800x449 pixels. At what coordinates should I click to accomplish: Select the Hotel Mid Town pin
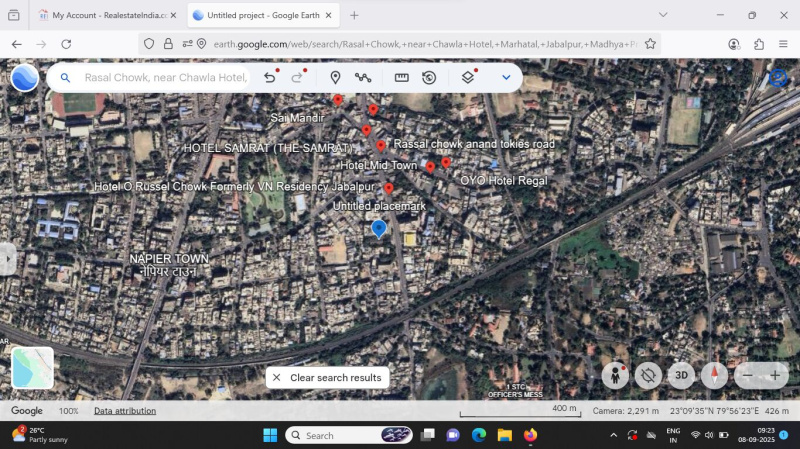click(x=430, y=167)
